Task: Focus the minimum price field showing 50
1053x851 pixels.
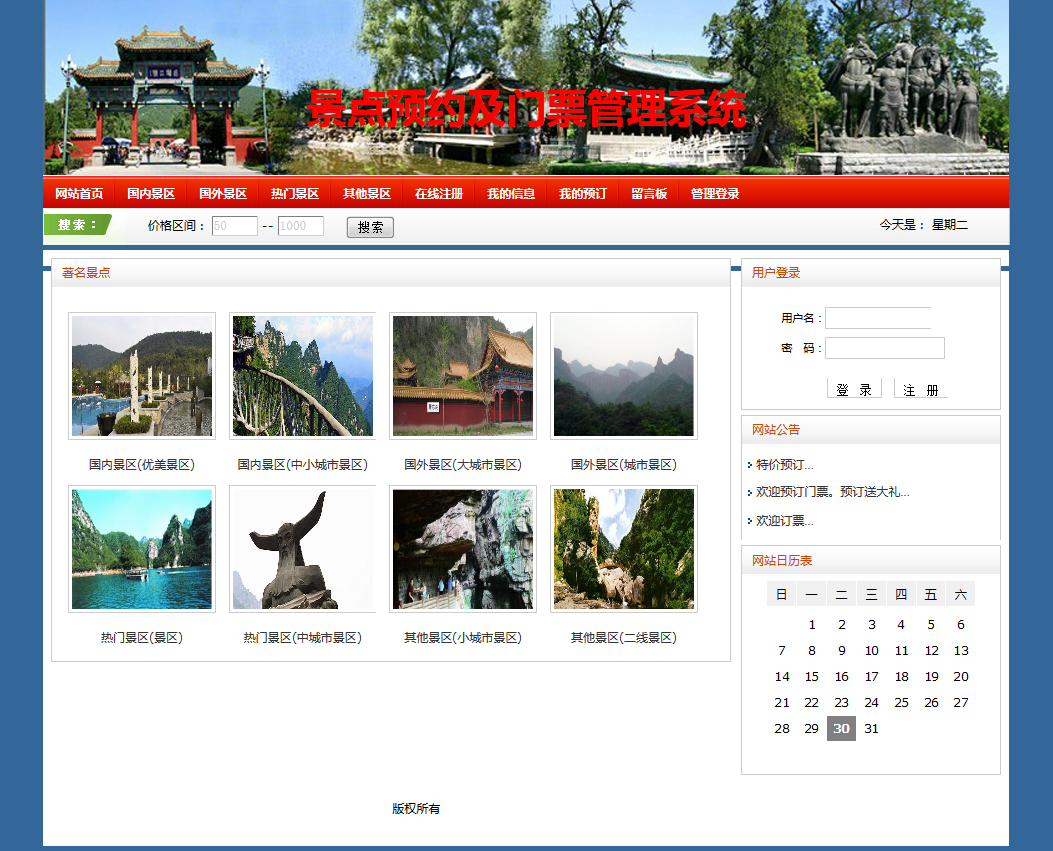Action: tap(234, 226)
